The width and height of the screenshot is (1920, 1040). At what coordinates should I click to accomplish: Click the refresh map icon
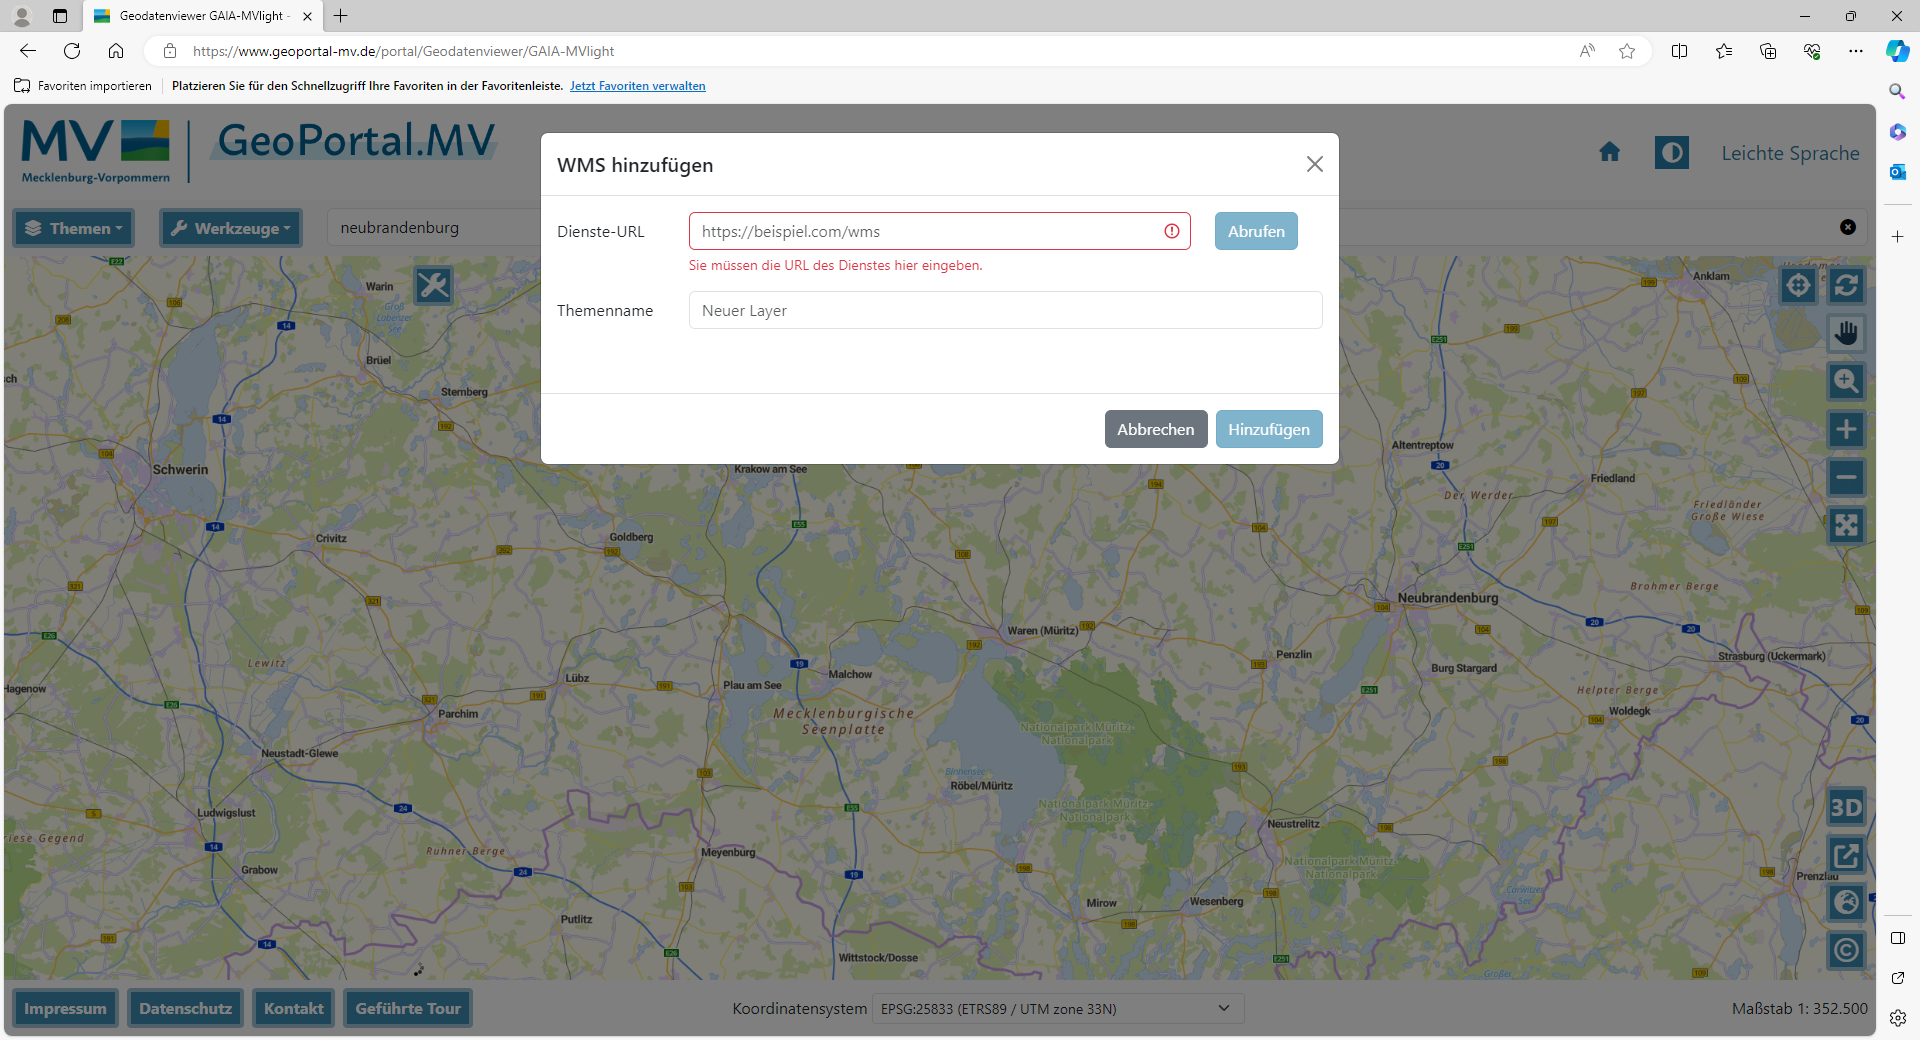[1846, 286]
